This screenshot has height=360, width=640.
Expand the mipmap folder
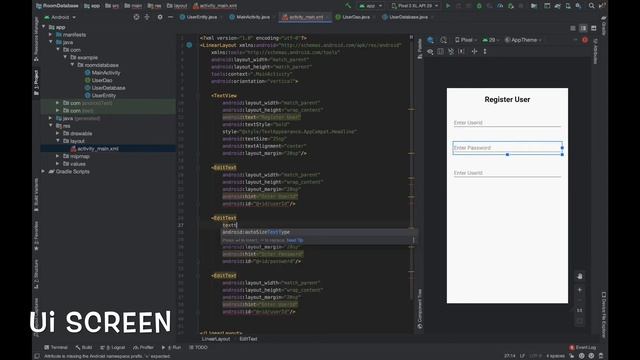[58, 156]
